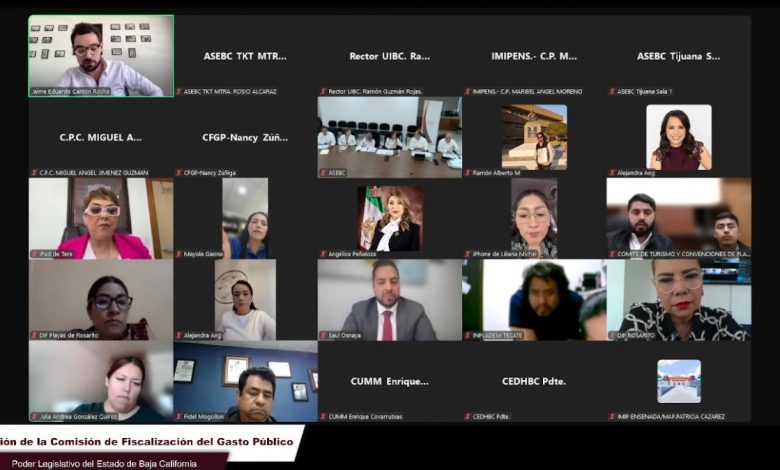Click Ramón Alberto M profile photo
This screenshot has height=470, width=780.
pyautogui.click(x=534, y=137)
